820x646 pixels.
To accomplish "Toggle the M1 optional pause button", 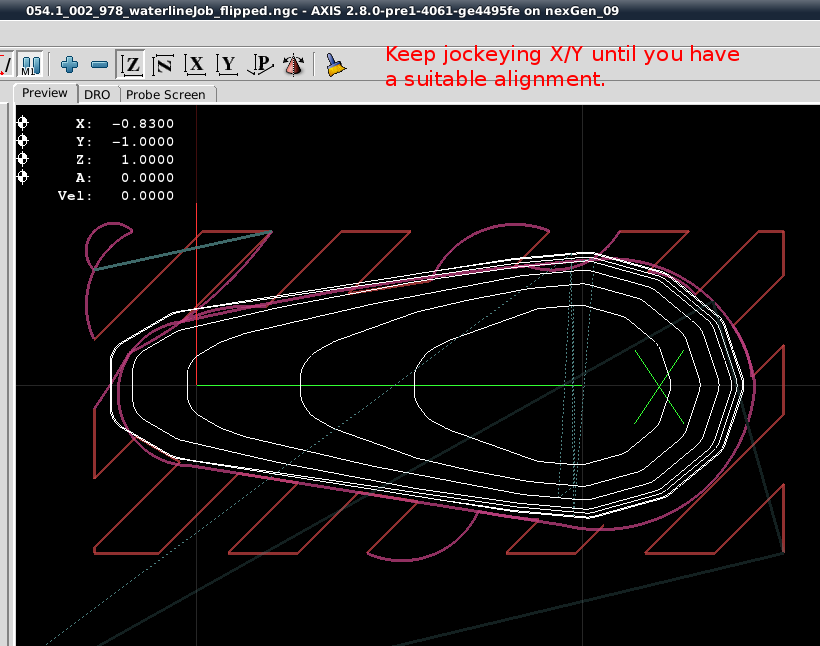I will pos(30,65).
